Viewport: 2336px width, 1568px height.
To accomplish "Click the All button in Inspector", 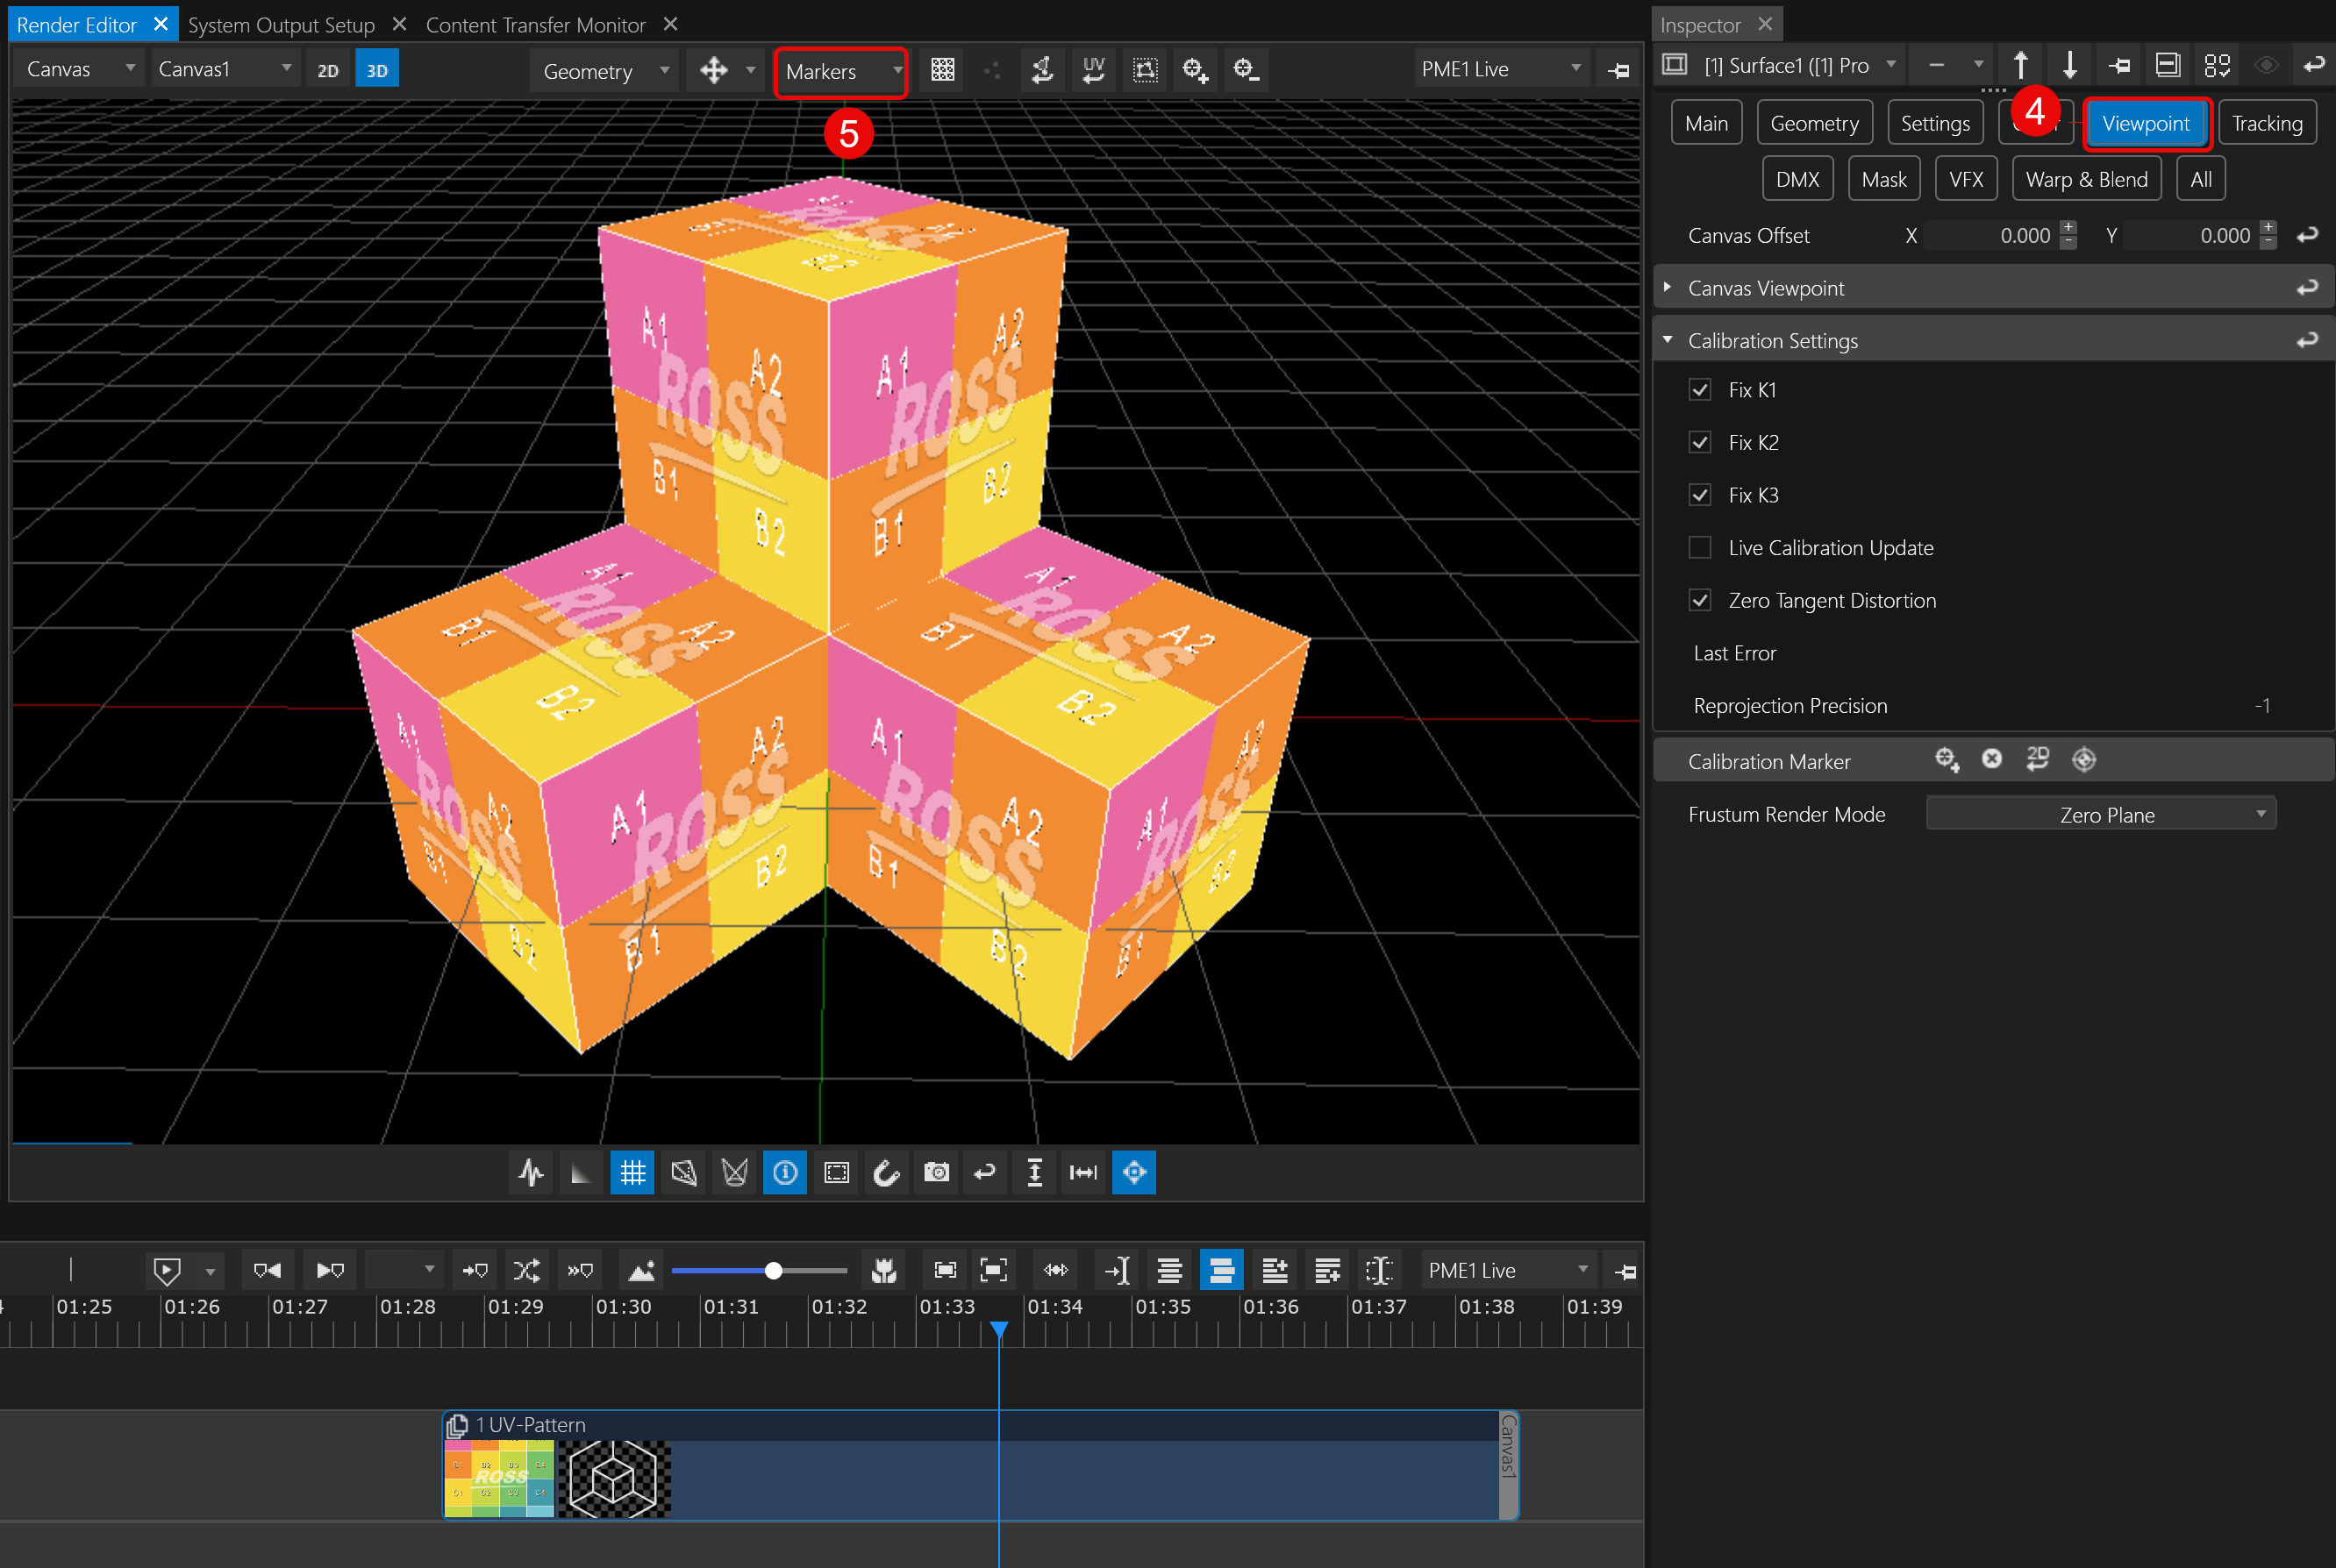I will [x=2201, y=179].
